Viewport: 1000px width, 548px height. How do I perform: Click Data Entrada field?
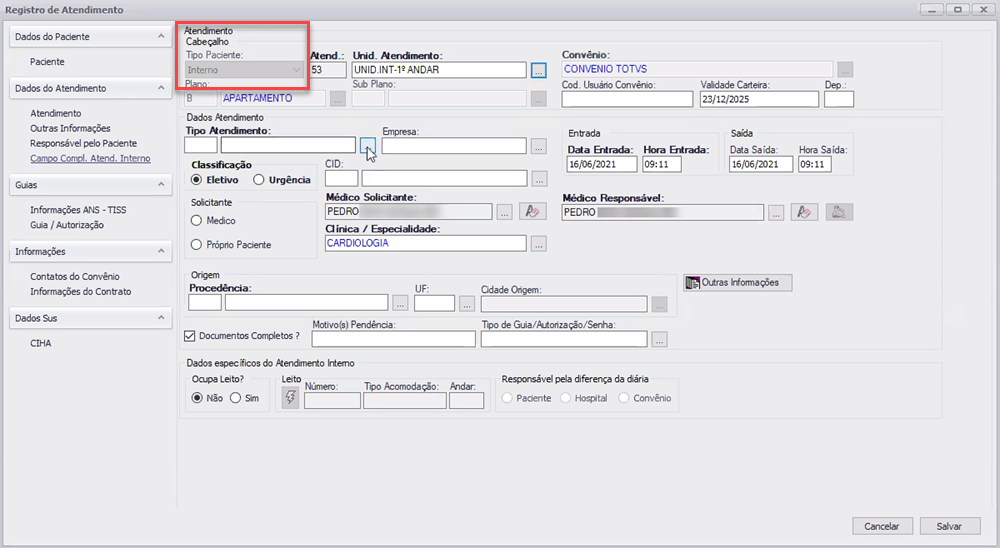pyautogui.click(x=601, y=165)
